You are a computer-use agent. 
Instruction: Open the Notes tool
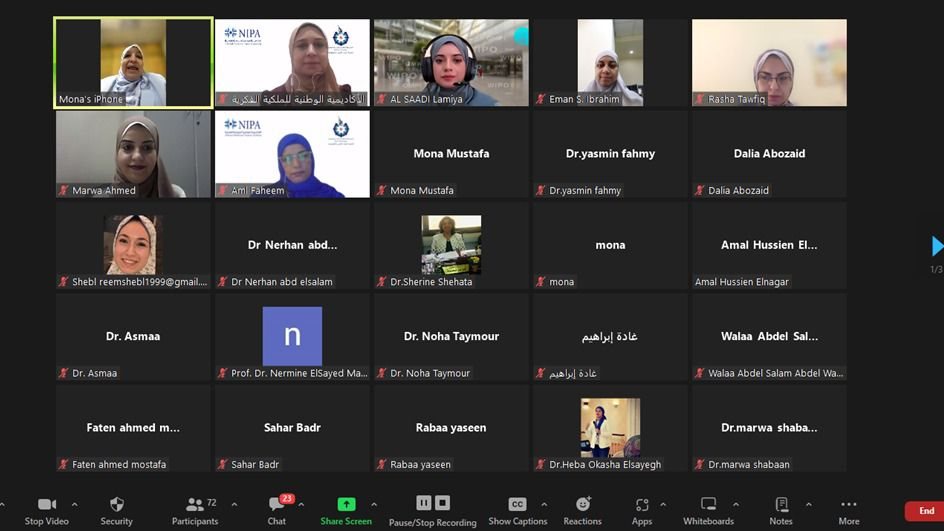point(781,505)
